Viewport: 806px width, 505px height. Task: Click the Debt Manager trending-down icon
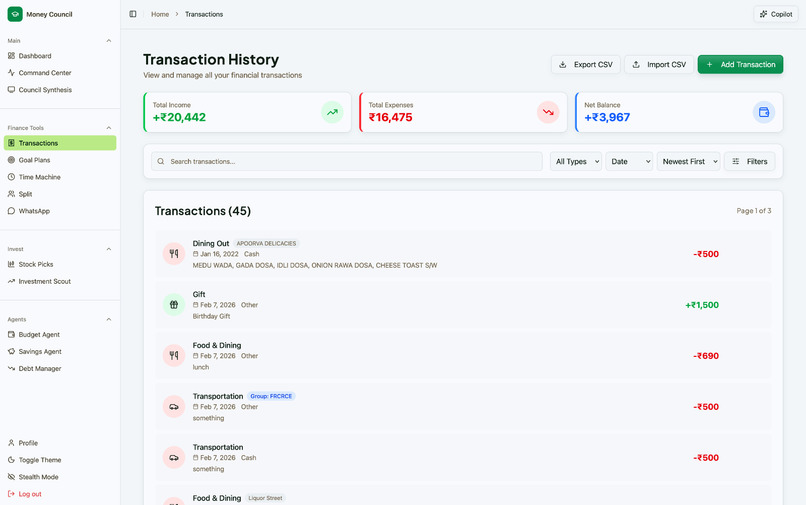11,368
